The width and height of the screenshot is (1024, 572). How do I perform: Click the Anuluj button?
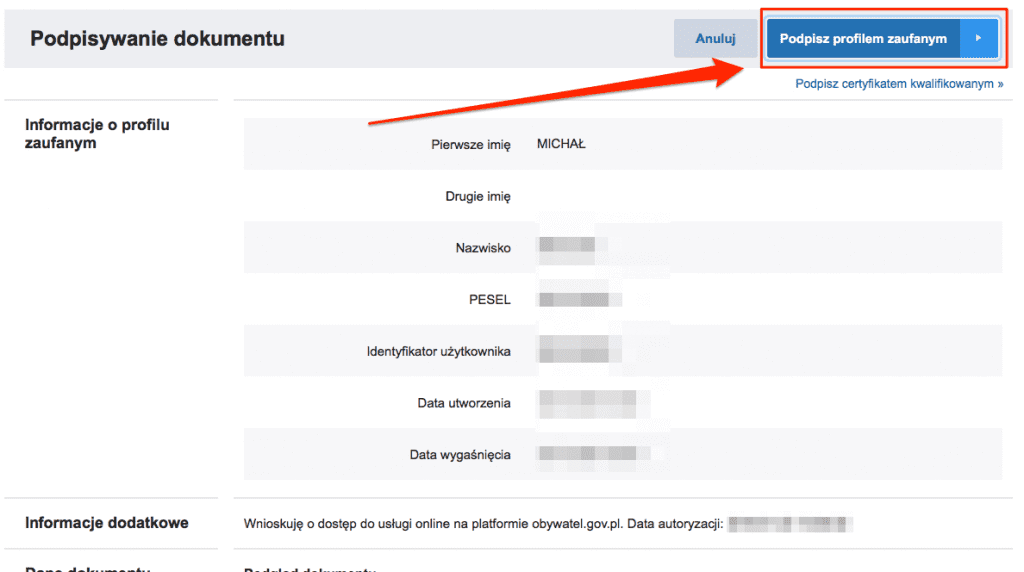715,39
